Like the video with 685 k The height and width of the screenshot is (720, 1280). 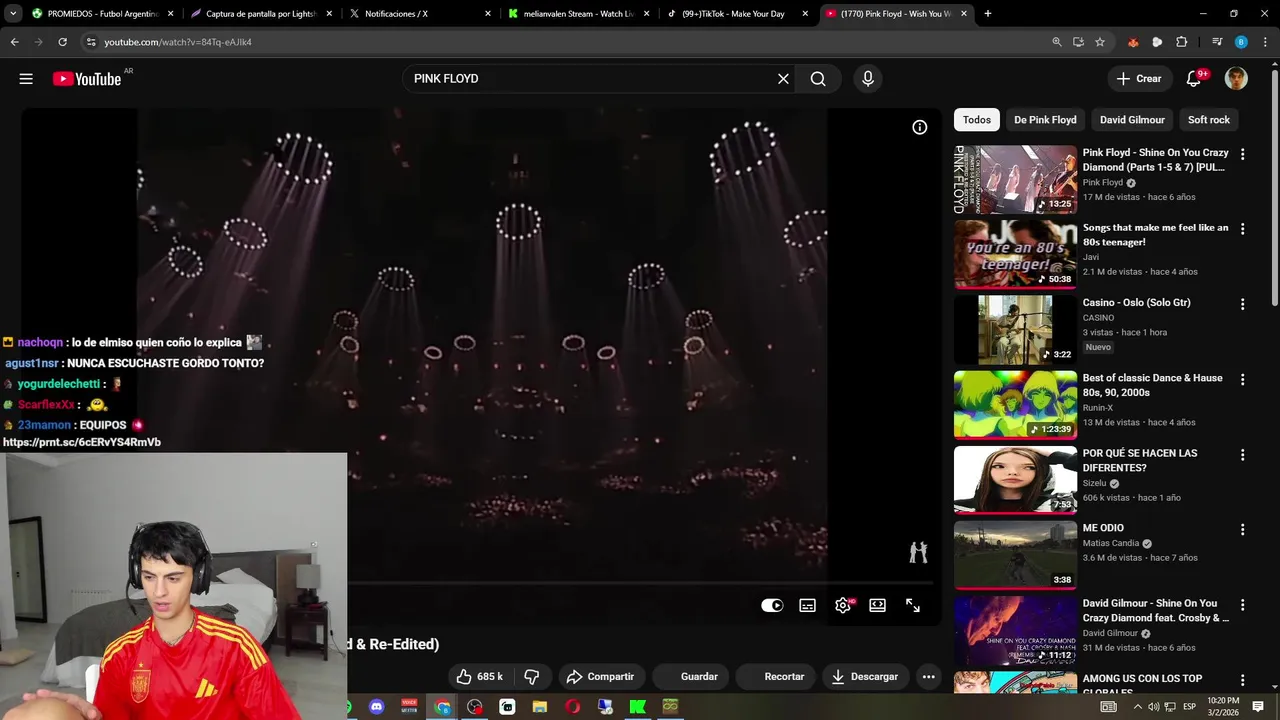480,677
